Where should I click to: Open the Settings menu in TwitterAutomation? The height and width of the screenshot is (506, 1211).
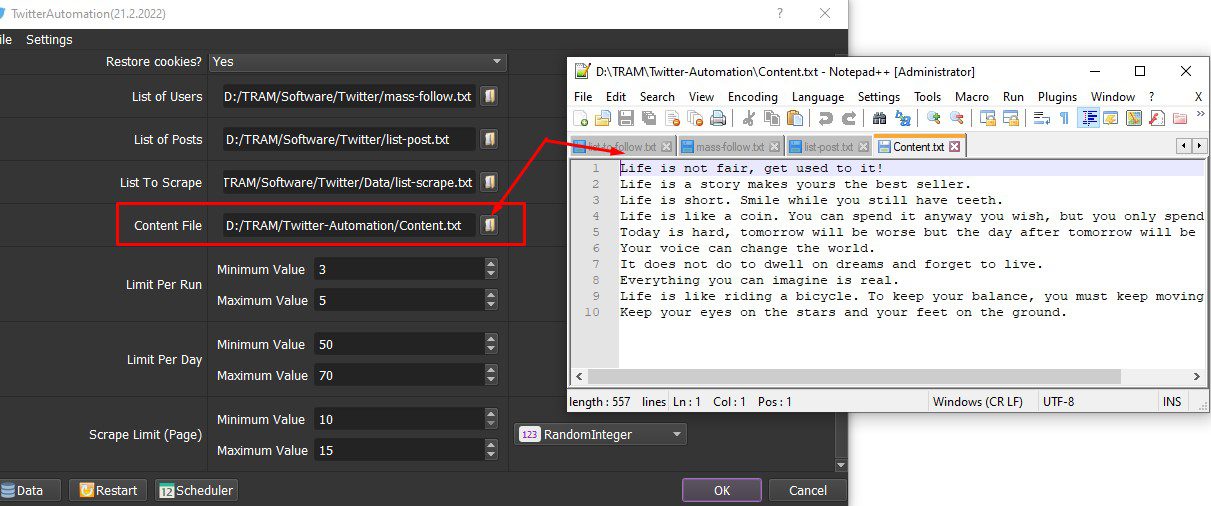click(x=49, y=39)
